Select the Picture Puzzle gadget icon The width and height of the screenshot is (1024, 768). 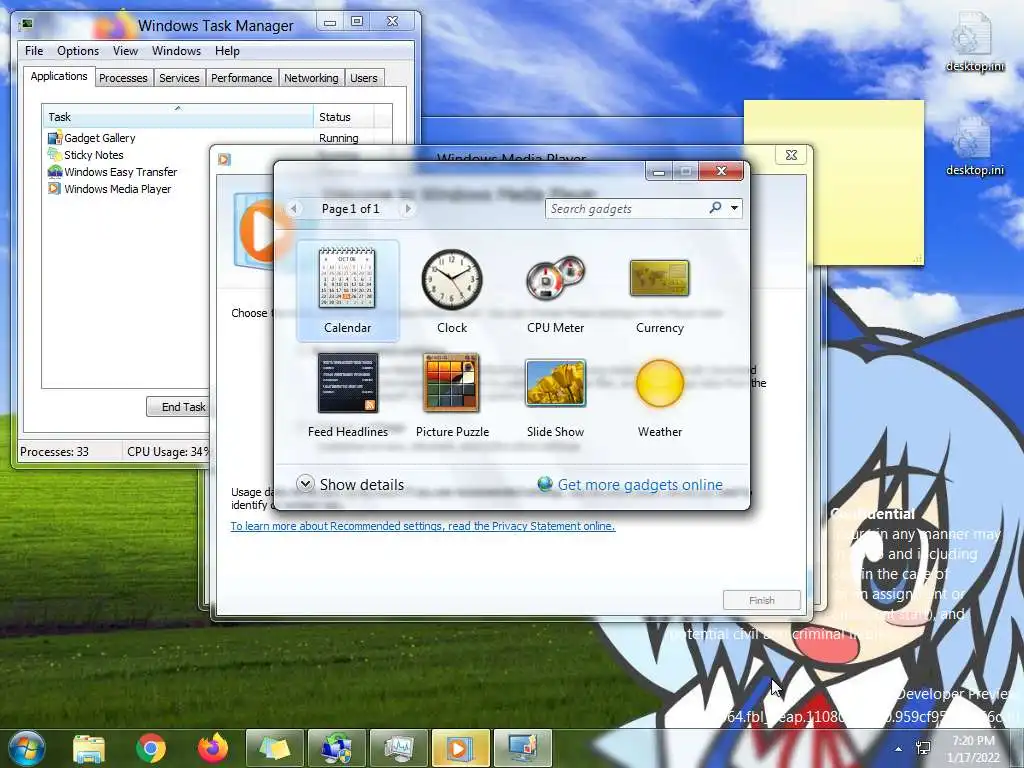[x=451, y=383]
